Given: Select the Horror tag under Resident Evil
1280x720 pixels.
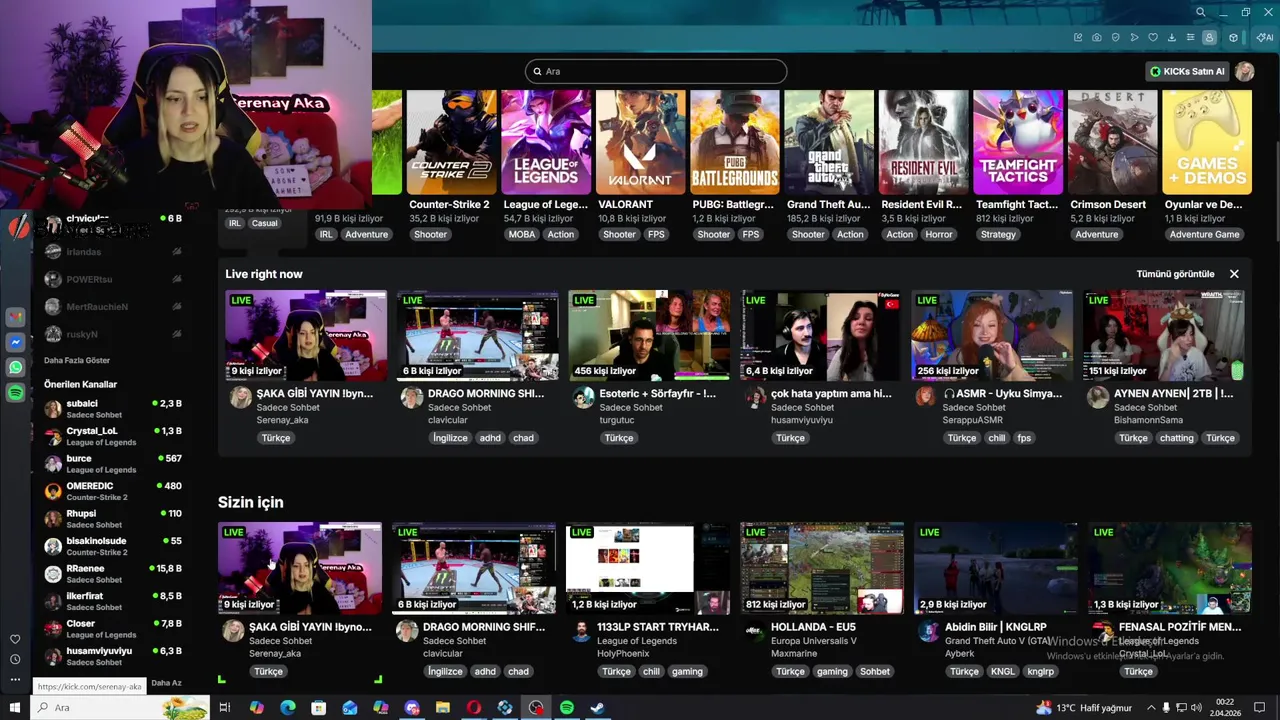Looking at the screenshot, I should [x=939, y=234].
